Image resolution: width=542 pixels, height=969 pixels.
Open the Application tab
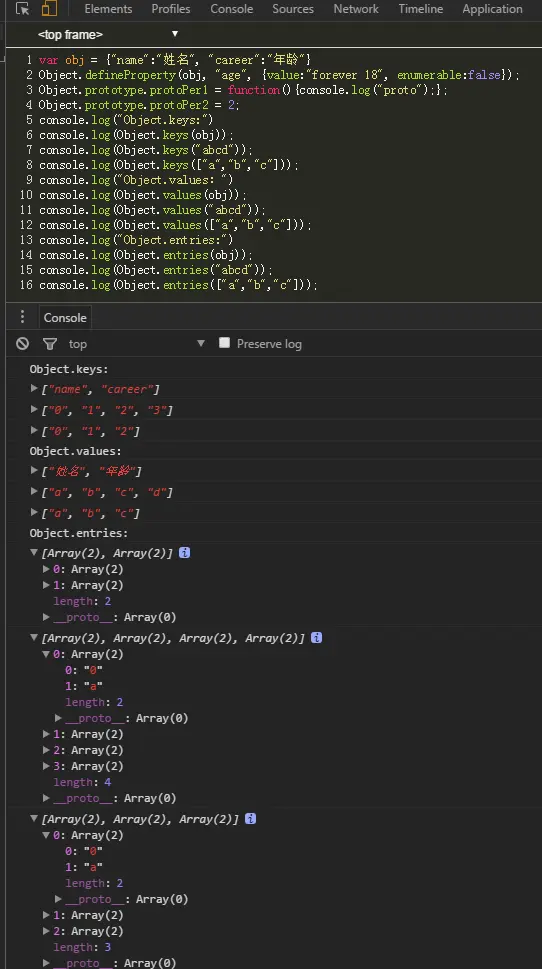(492, 9)
